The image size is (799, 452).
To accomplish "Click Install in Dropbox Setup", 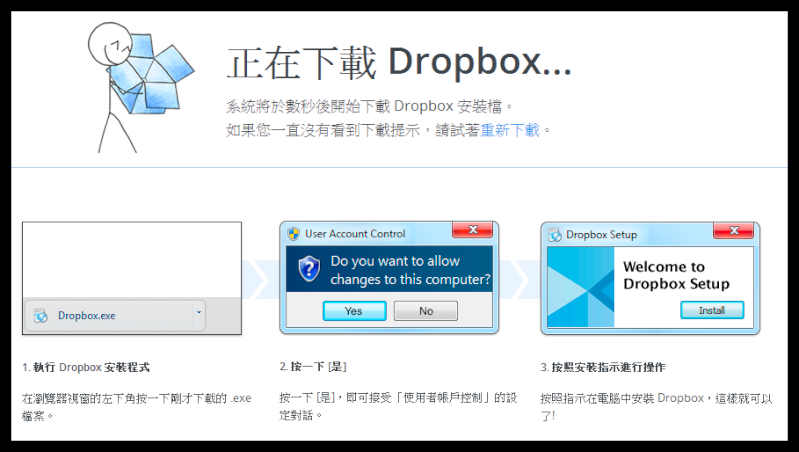I will click(712, 310).
